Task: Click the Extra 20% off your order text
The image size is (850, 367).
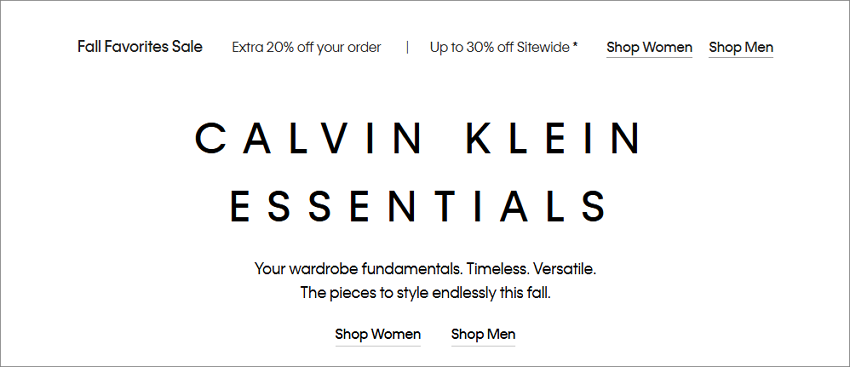Action: [306, 48]
